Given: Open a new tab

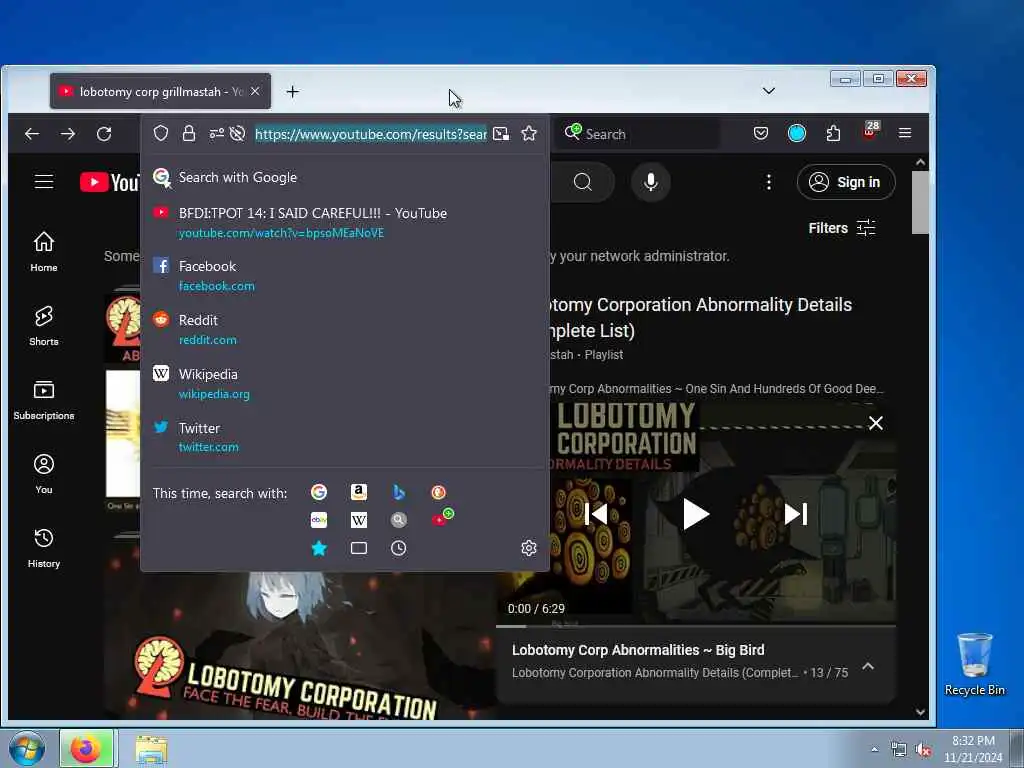Looking at the screenshot, I should 293,92.
